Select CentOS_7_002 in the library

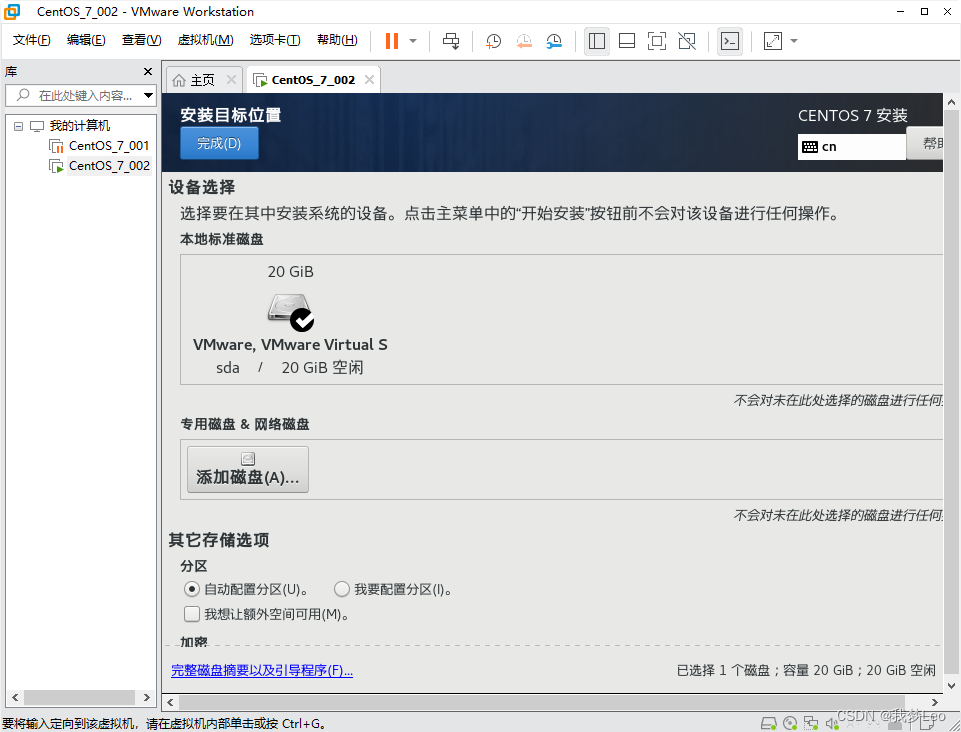point(108,166)
